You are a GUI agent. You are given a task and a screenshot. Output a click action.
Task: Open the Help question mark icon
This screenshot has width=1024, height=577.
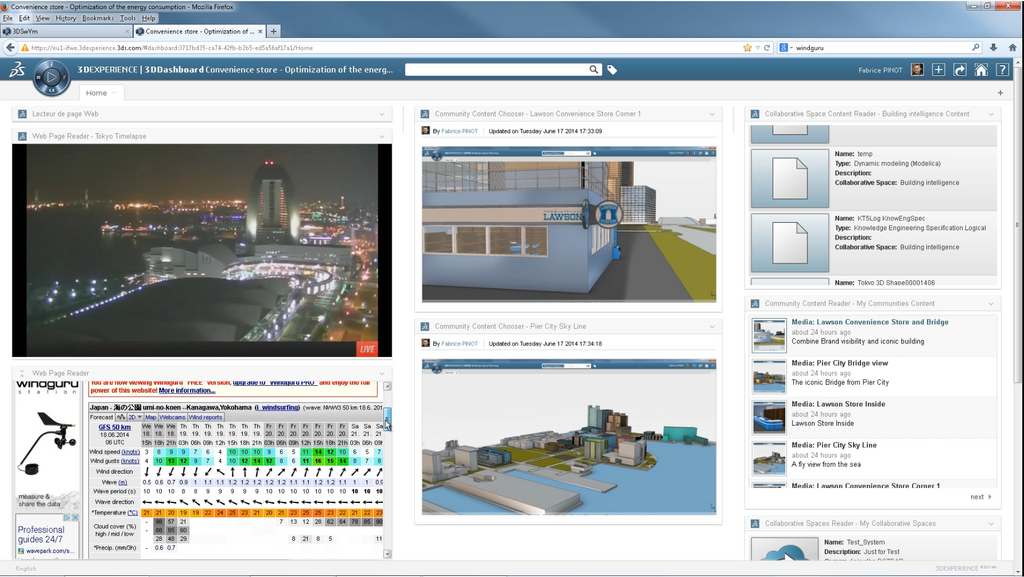tap(1002, 70)
